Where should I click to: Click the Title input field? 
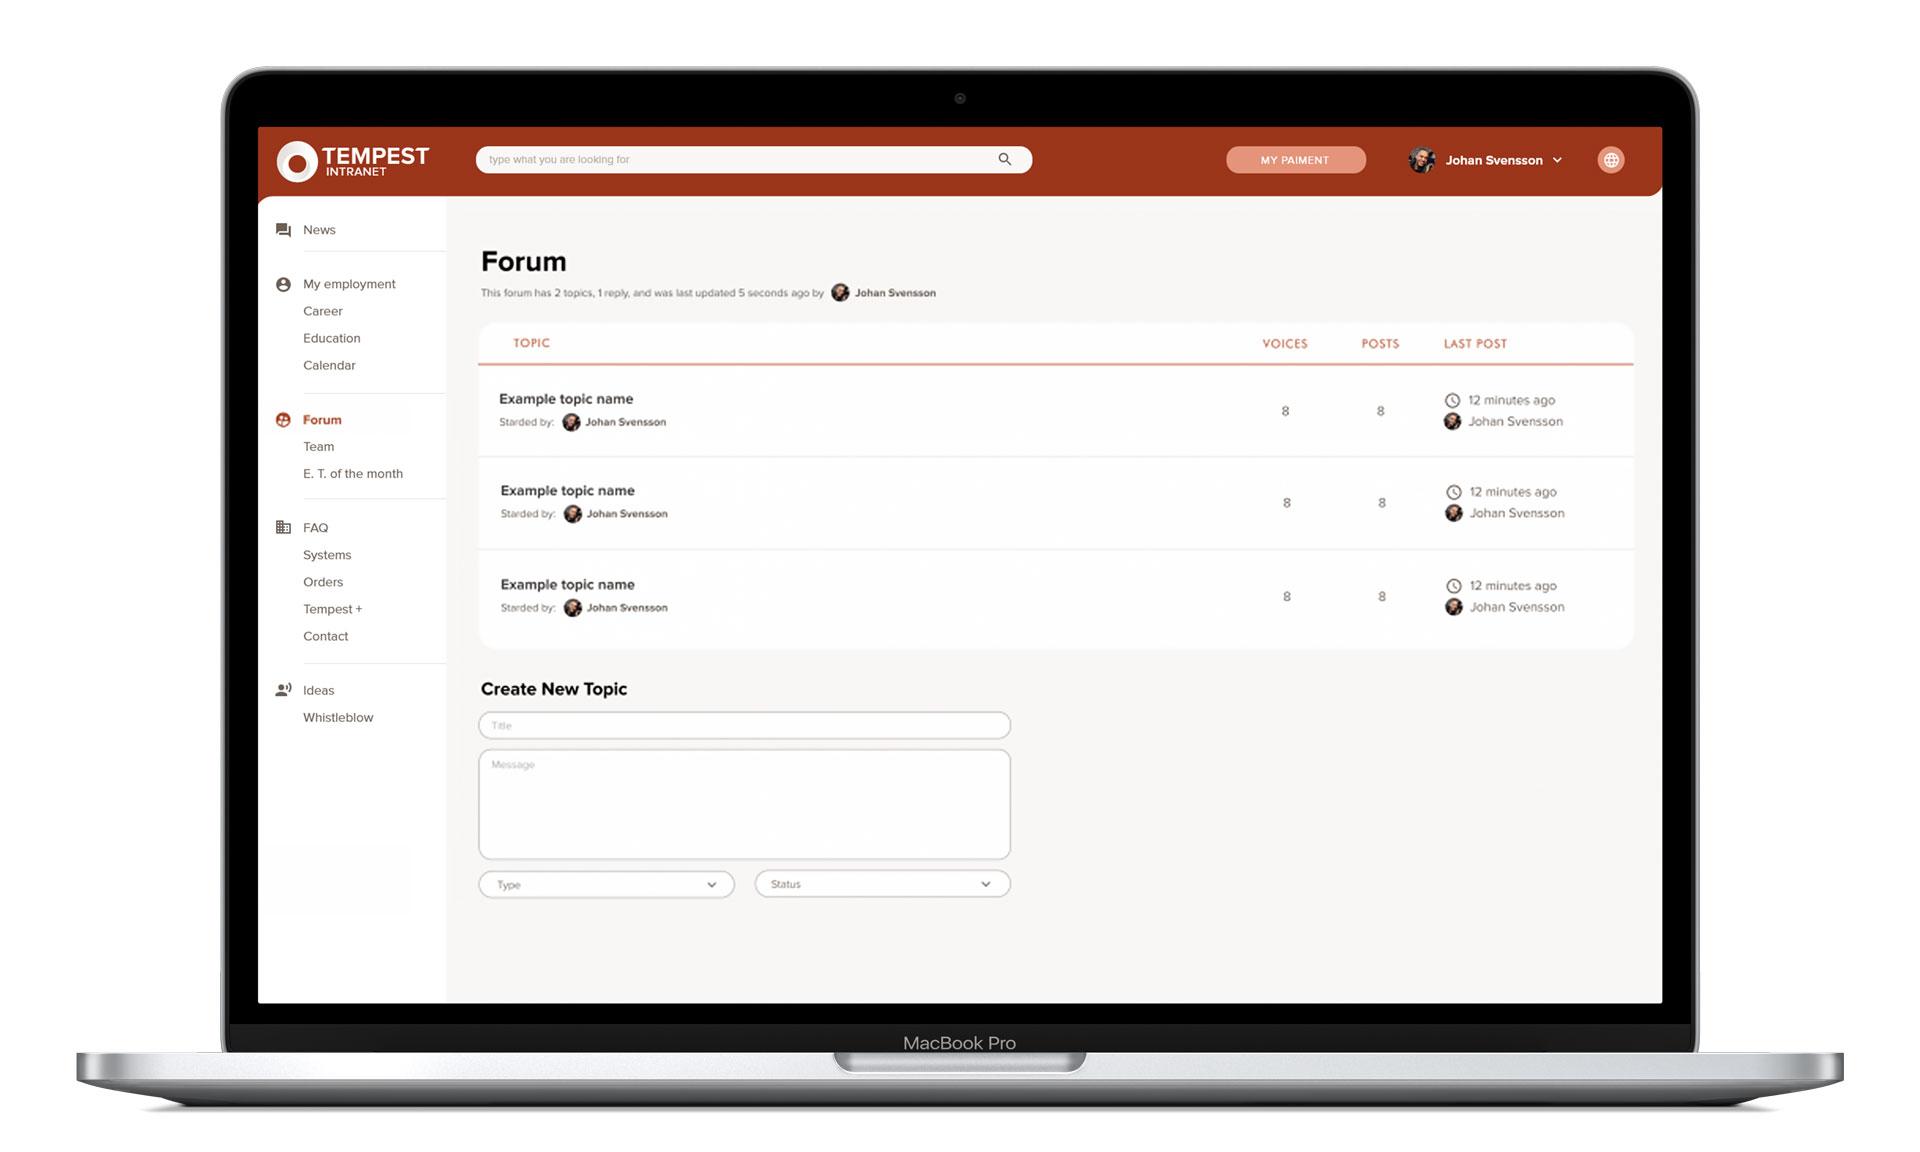tap(745, 725)
